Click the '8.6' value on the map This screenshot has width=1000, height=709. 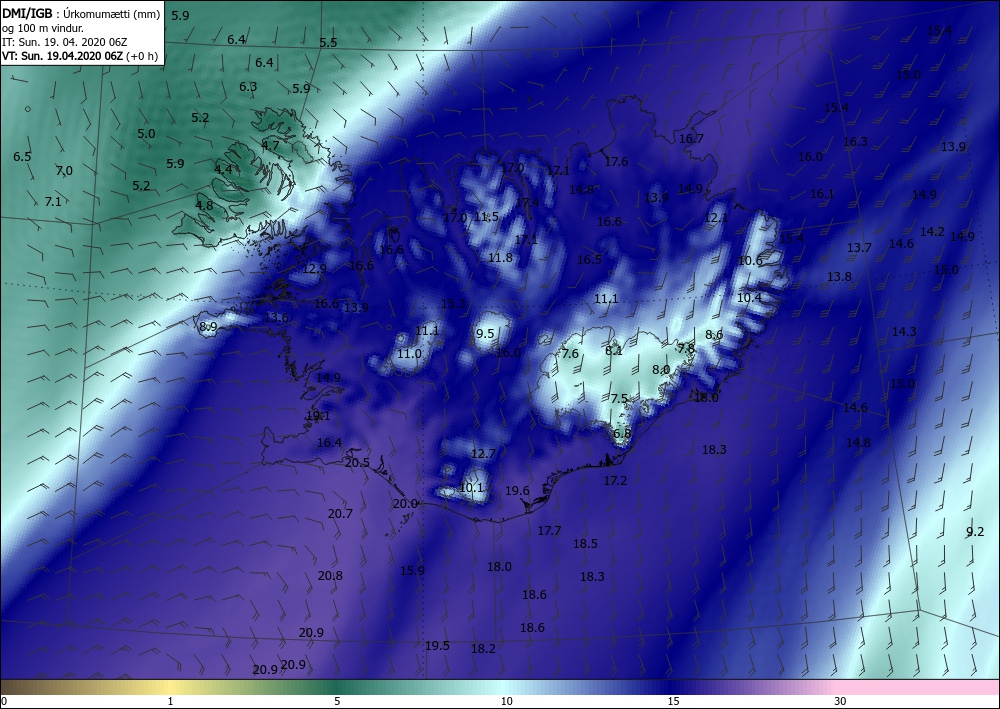click(x=714, y=335)
